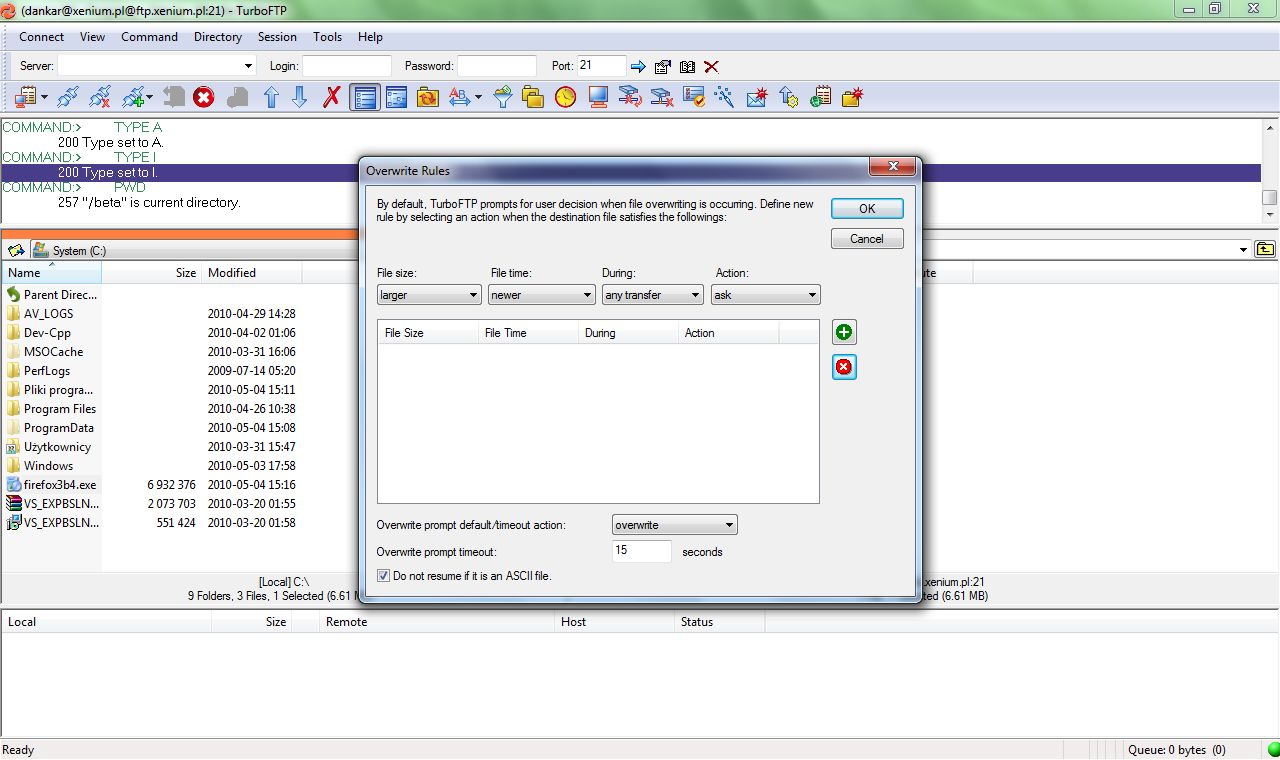This screenshot has width=1280, height=760.
Task: Click the two yellow folders icon
Action: (x=533, y=97)
